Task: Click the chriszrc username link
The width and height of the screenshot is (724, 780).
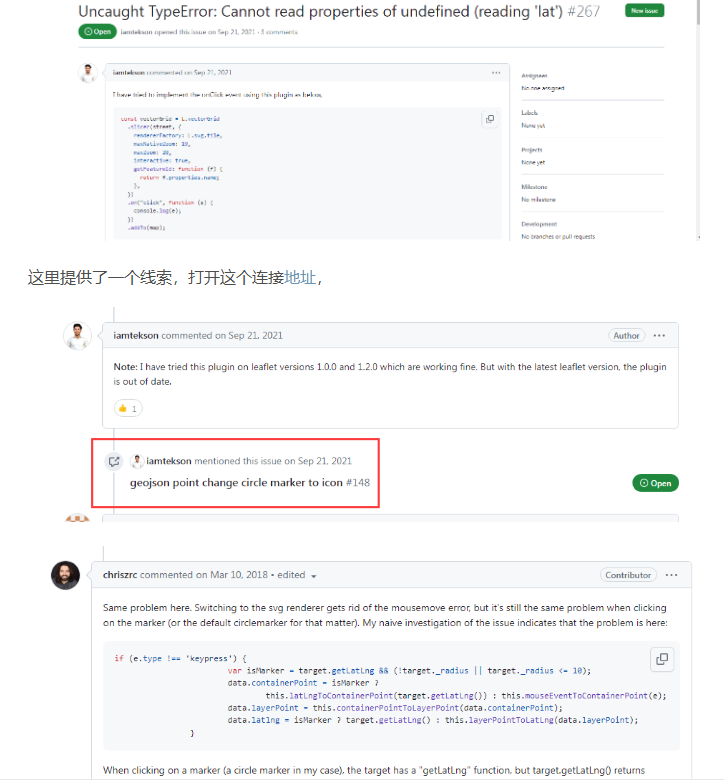Action: pos(120,575)
